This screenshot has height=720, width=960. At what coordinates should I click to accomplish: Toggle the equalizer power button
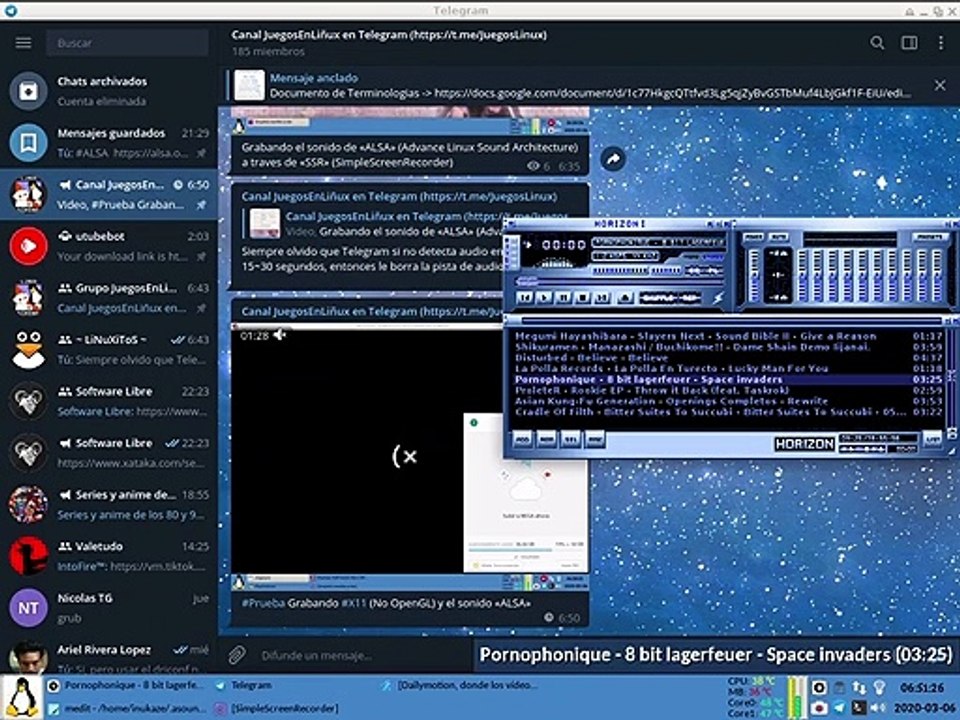coord(753,237)
